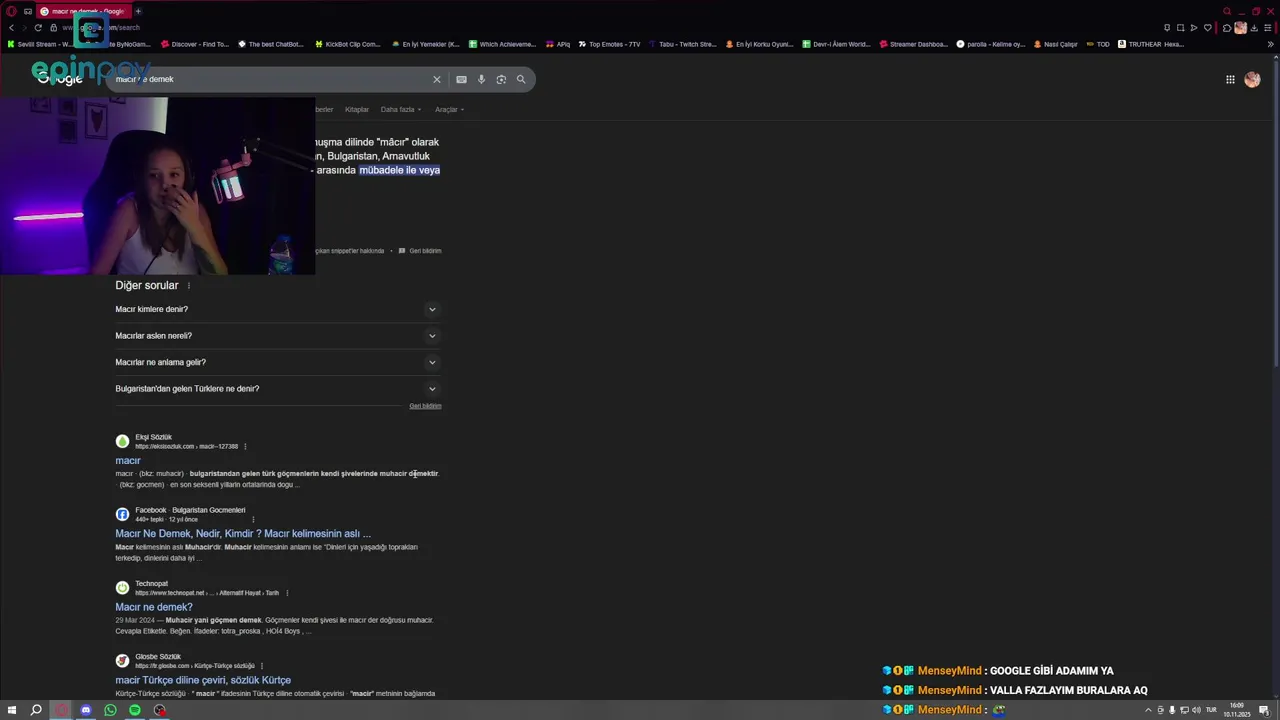Expand question 'Macır kimlere denir?'
1280x720 pixels.
click(277, 309)
